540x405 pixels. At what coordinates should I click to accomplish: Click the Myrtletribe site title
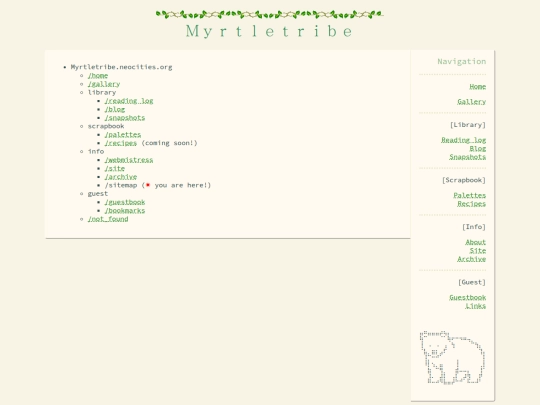click(x=269, y=31)
